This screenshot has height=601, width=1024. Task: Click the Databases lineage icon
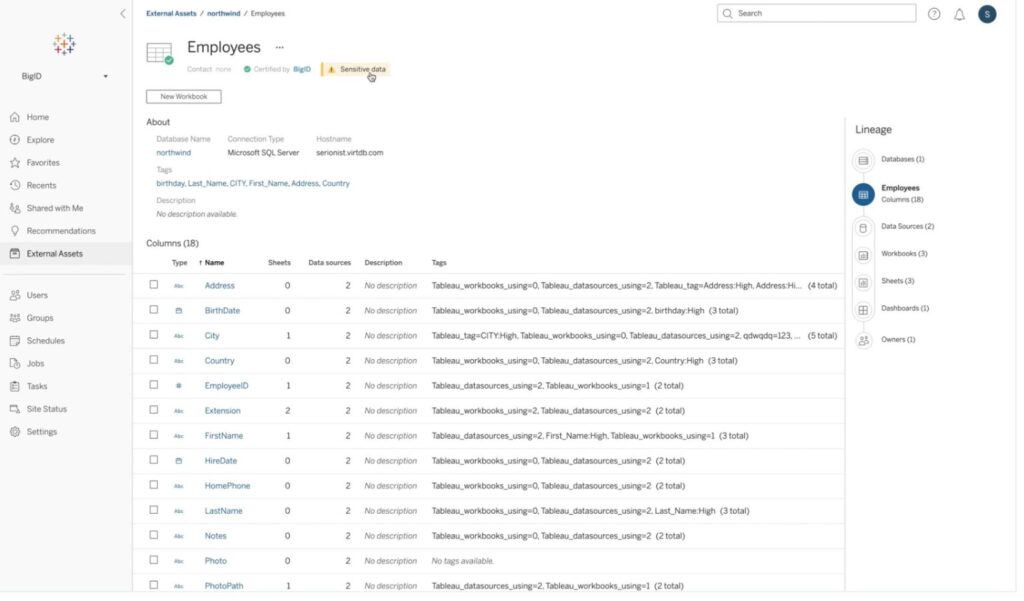coord(863,160)
